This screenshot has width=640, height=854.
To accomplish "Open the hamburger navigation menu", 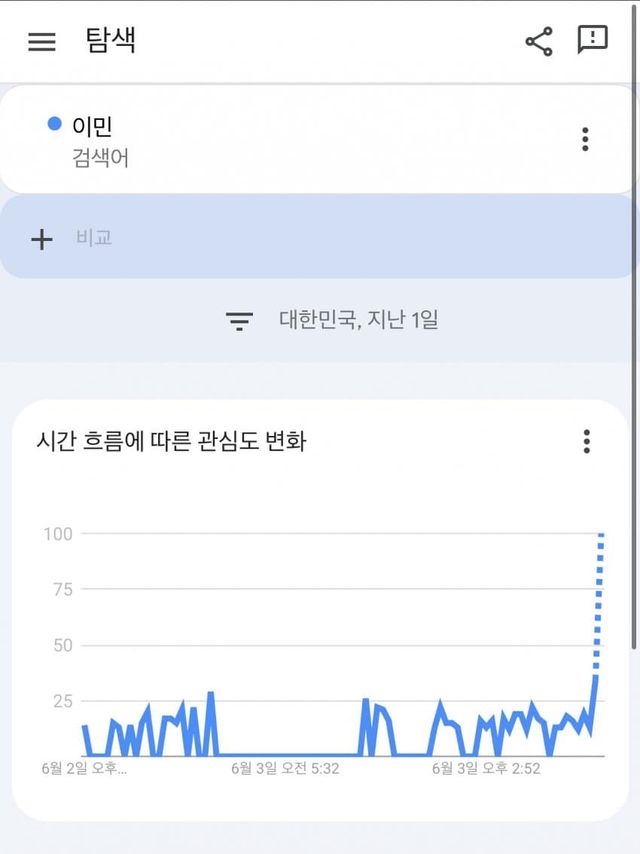I will click(42, 41).
